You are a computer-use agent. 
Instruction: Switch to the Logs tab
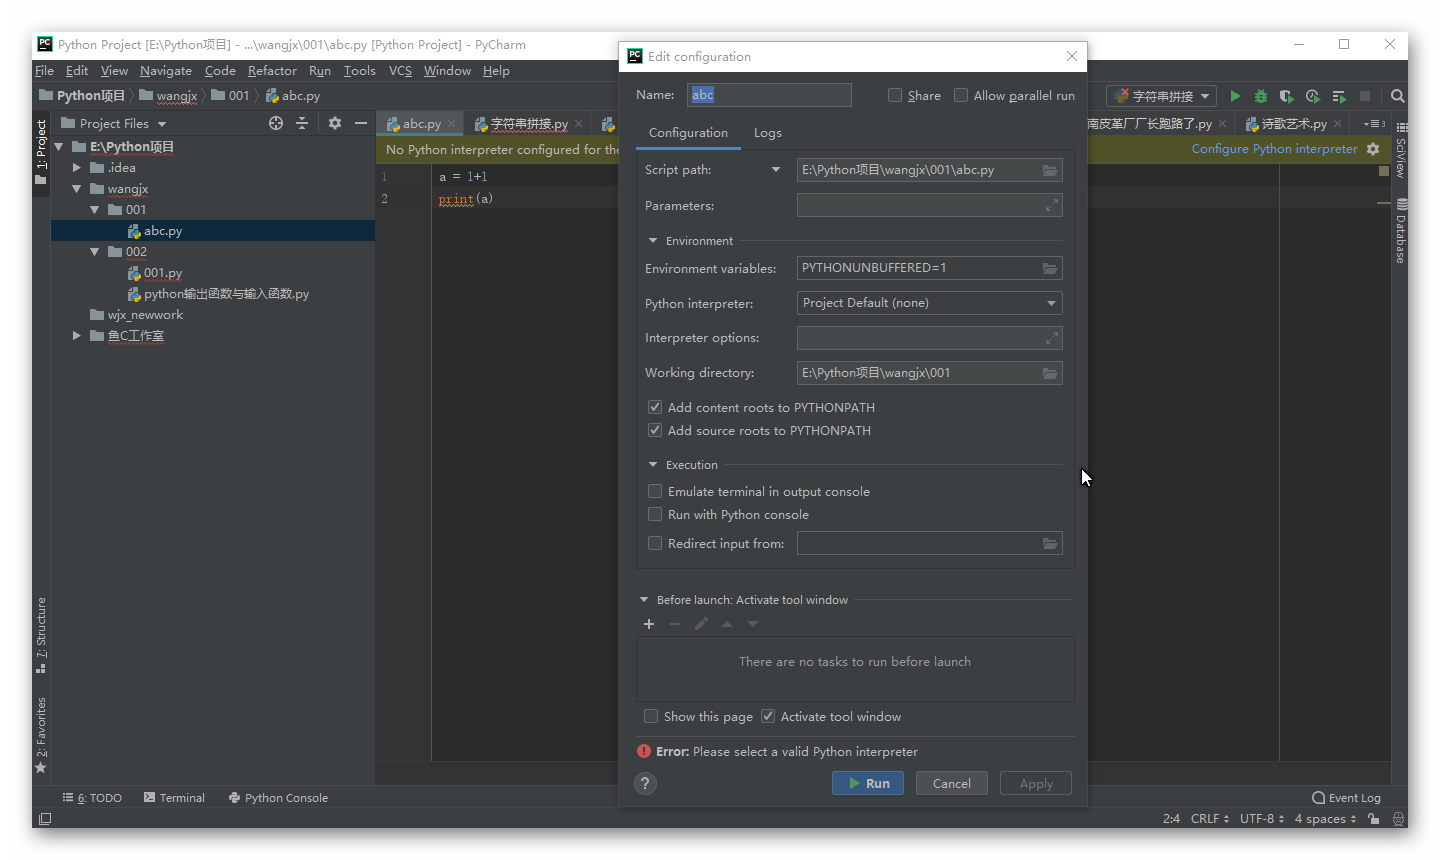768,133
